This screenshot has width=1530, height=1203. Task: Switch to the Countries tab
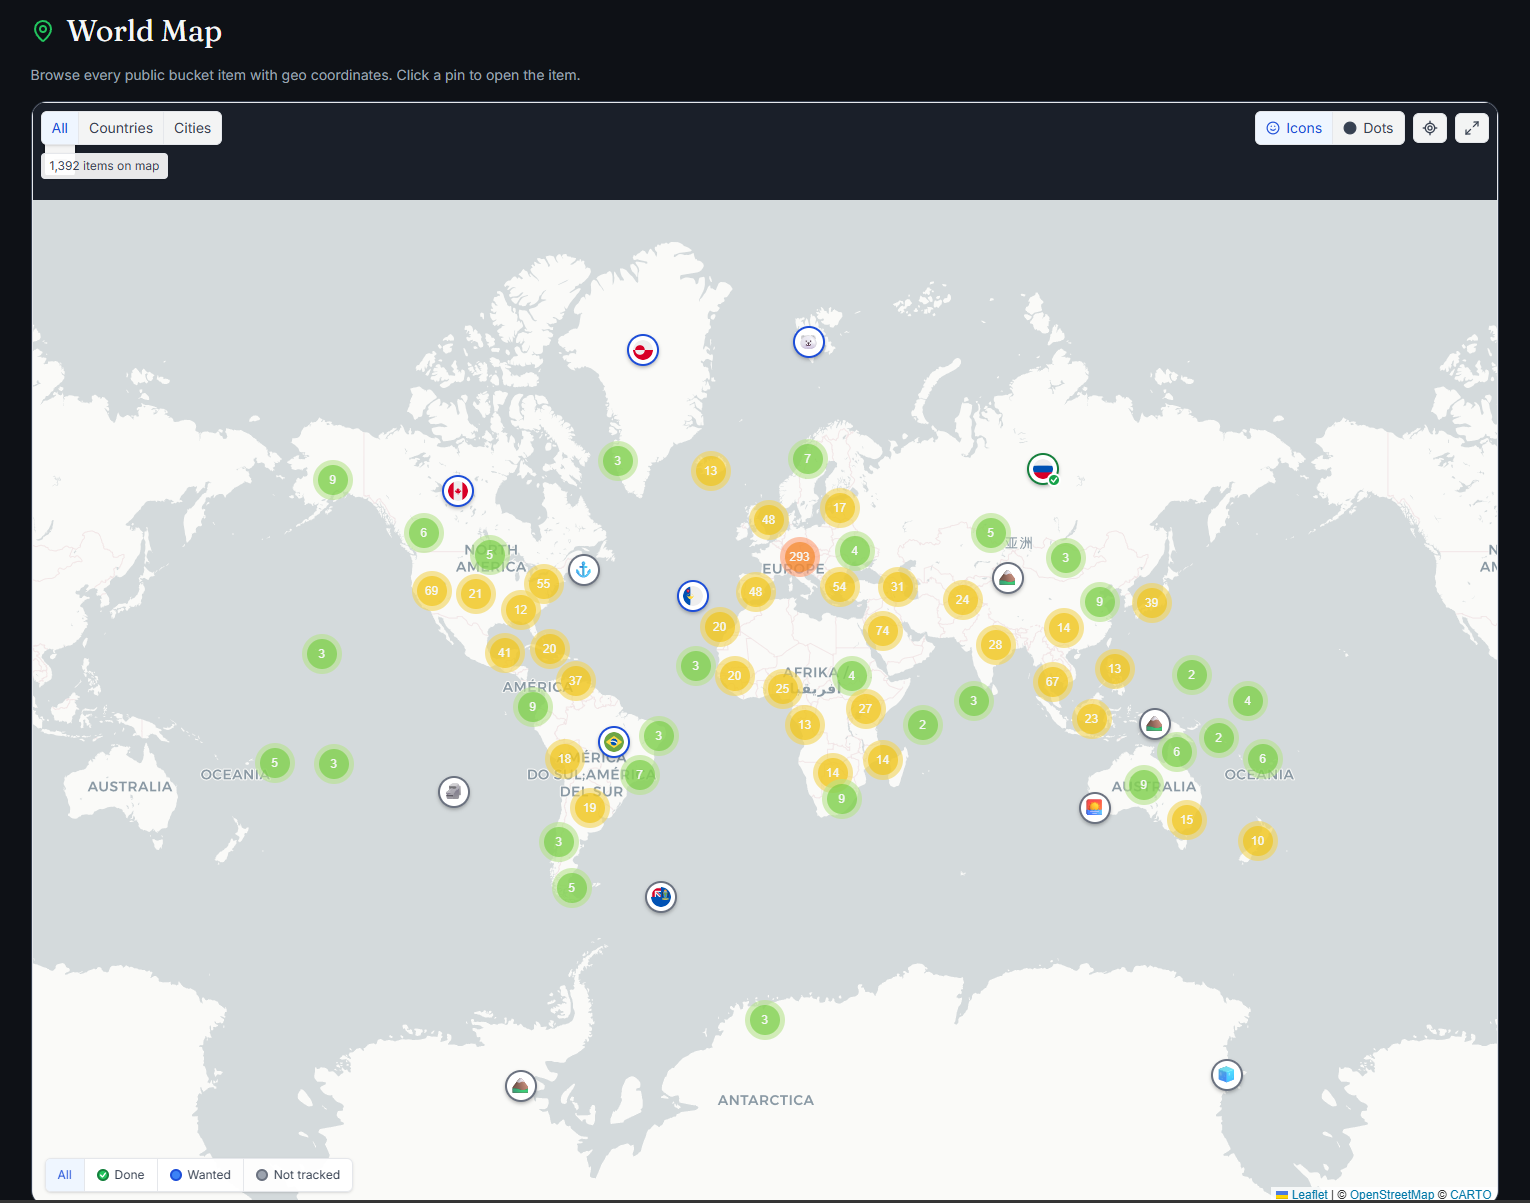121,128
